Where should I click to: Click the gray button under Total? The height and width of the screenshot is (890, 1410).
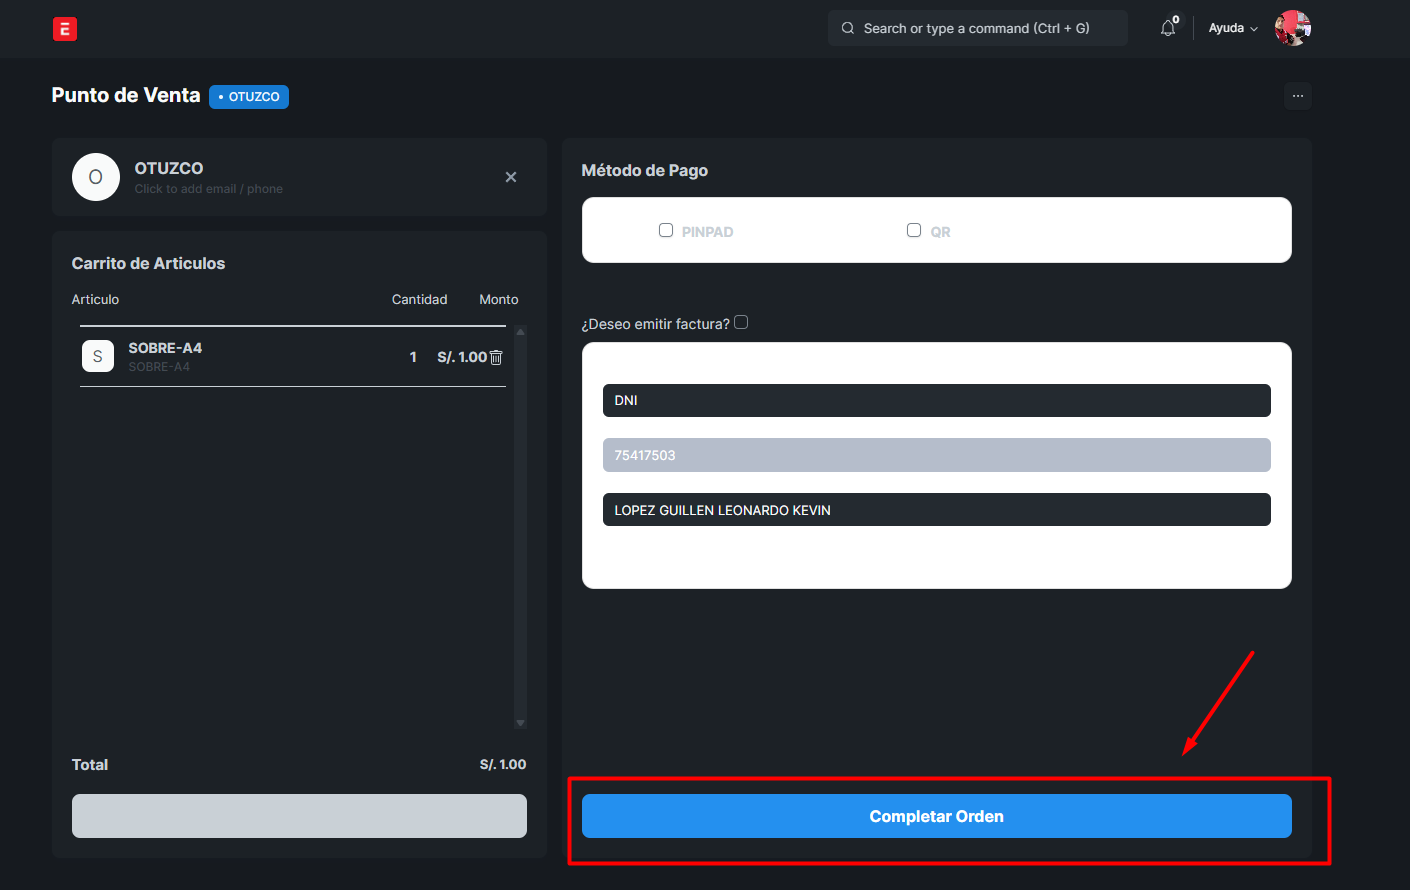[x=299, y=816]
